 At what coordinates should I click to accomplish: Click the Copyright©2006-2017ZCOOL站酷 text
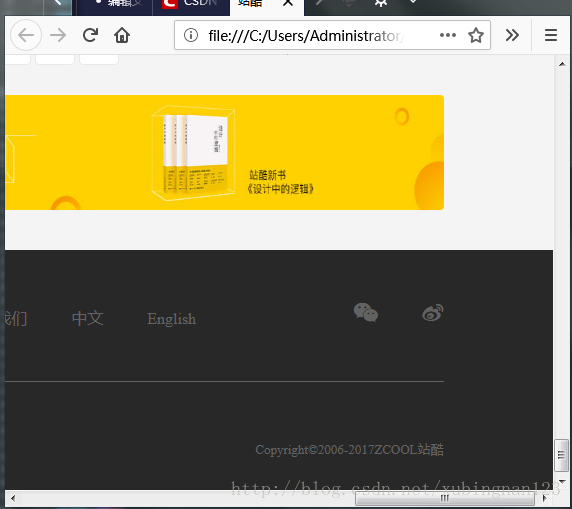coord(349,450)
